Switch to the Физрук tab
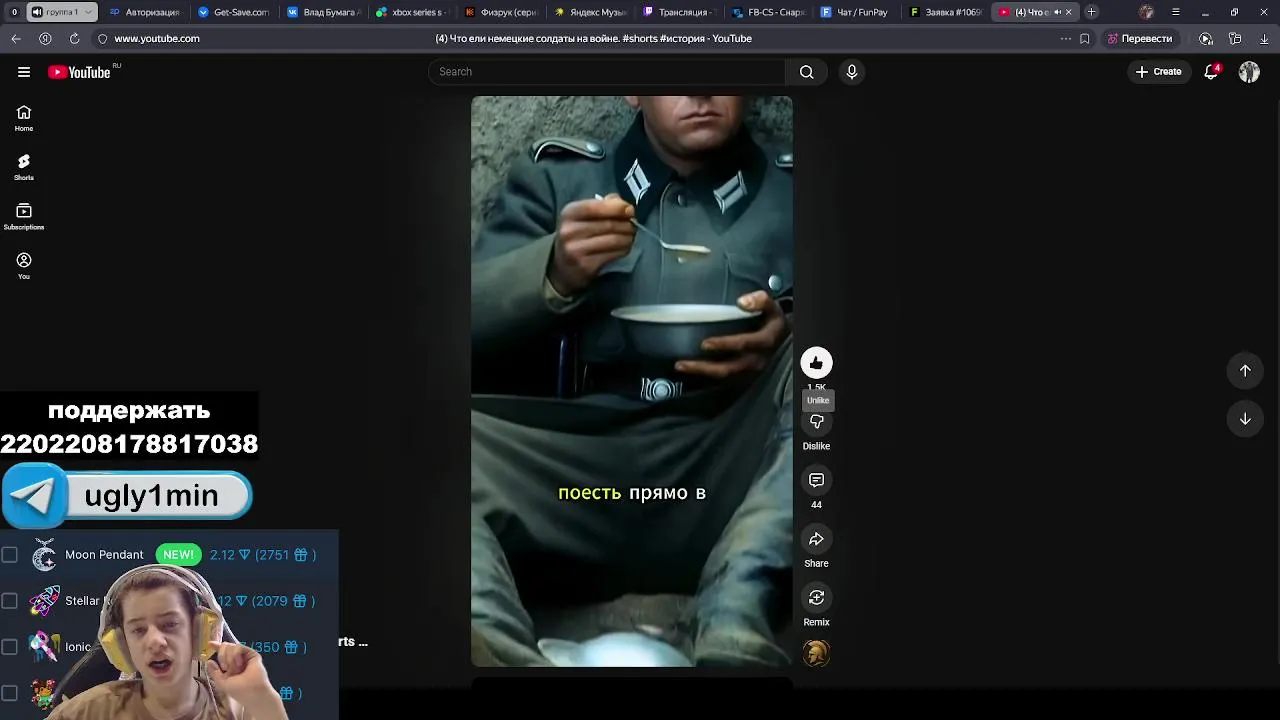This screenshot has height=720, width=1280. [x=502, y=12]
